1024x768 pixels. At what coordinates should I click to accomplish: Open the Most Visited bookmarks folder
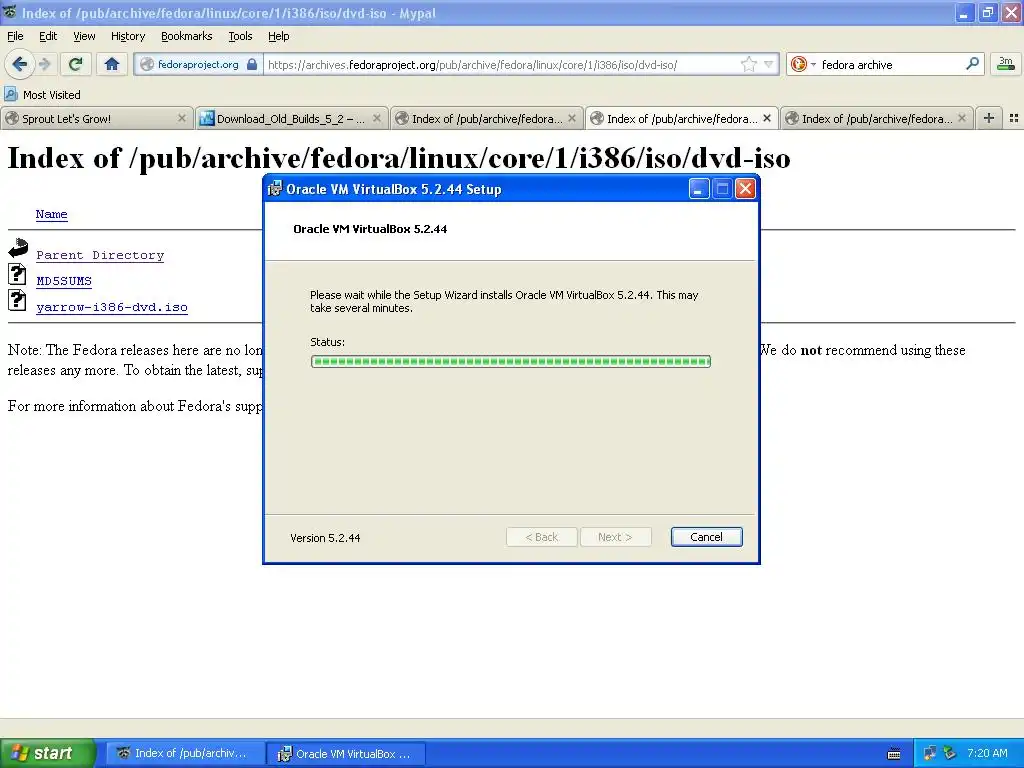[43, 95]
